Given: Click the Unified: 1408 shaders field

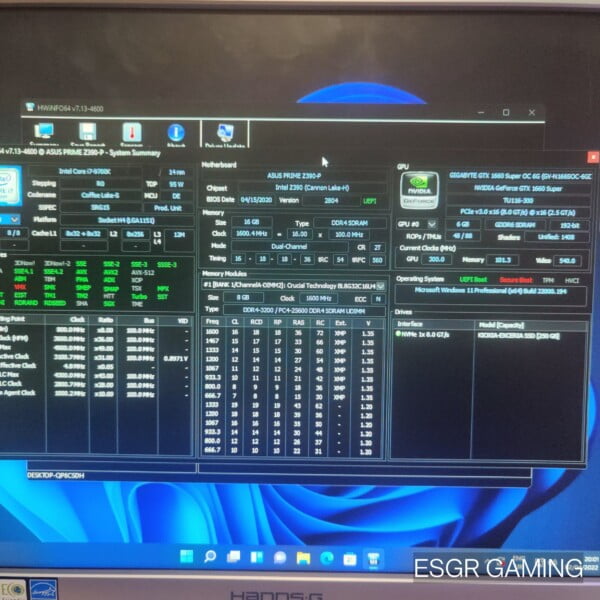Looking at the screenshot, I should (x=556, y=237).
